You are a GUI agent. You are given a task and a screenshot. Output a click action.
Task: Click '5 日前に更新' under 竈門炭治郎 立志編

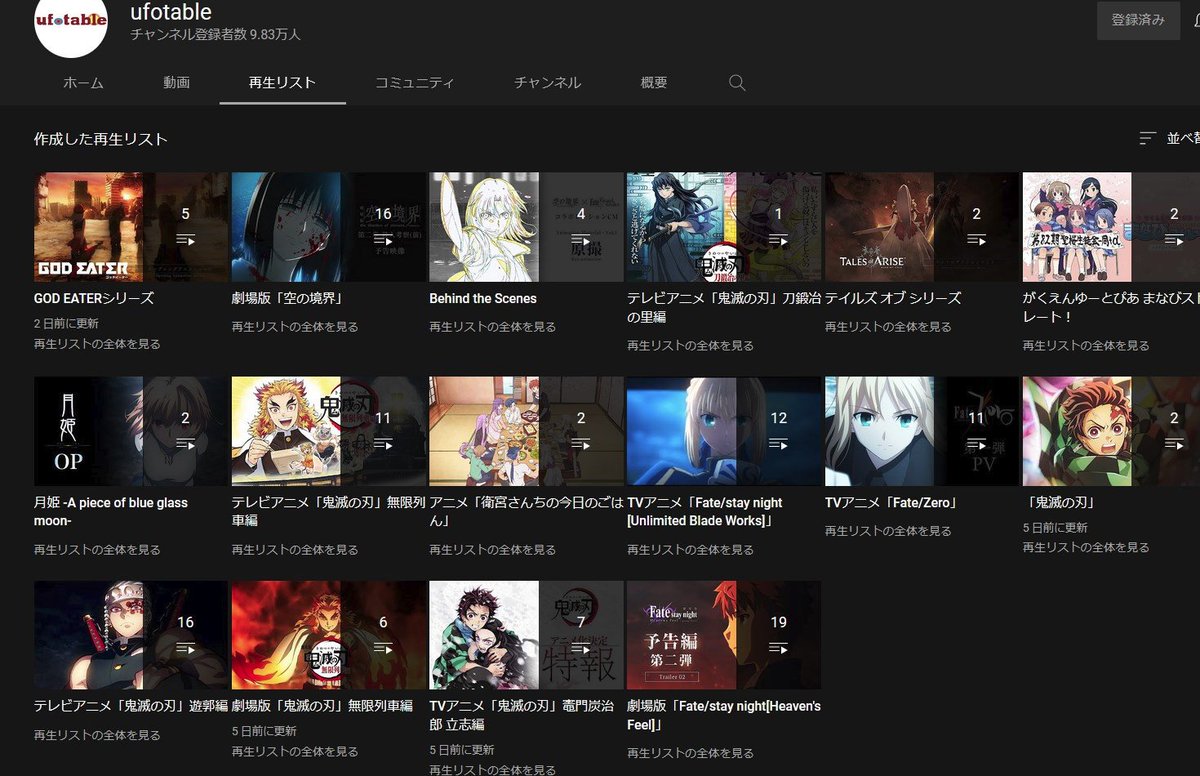pyautogui.click(x=462, y=750)
